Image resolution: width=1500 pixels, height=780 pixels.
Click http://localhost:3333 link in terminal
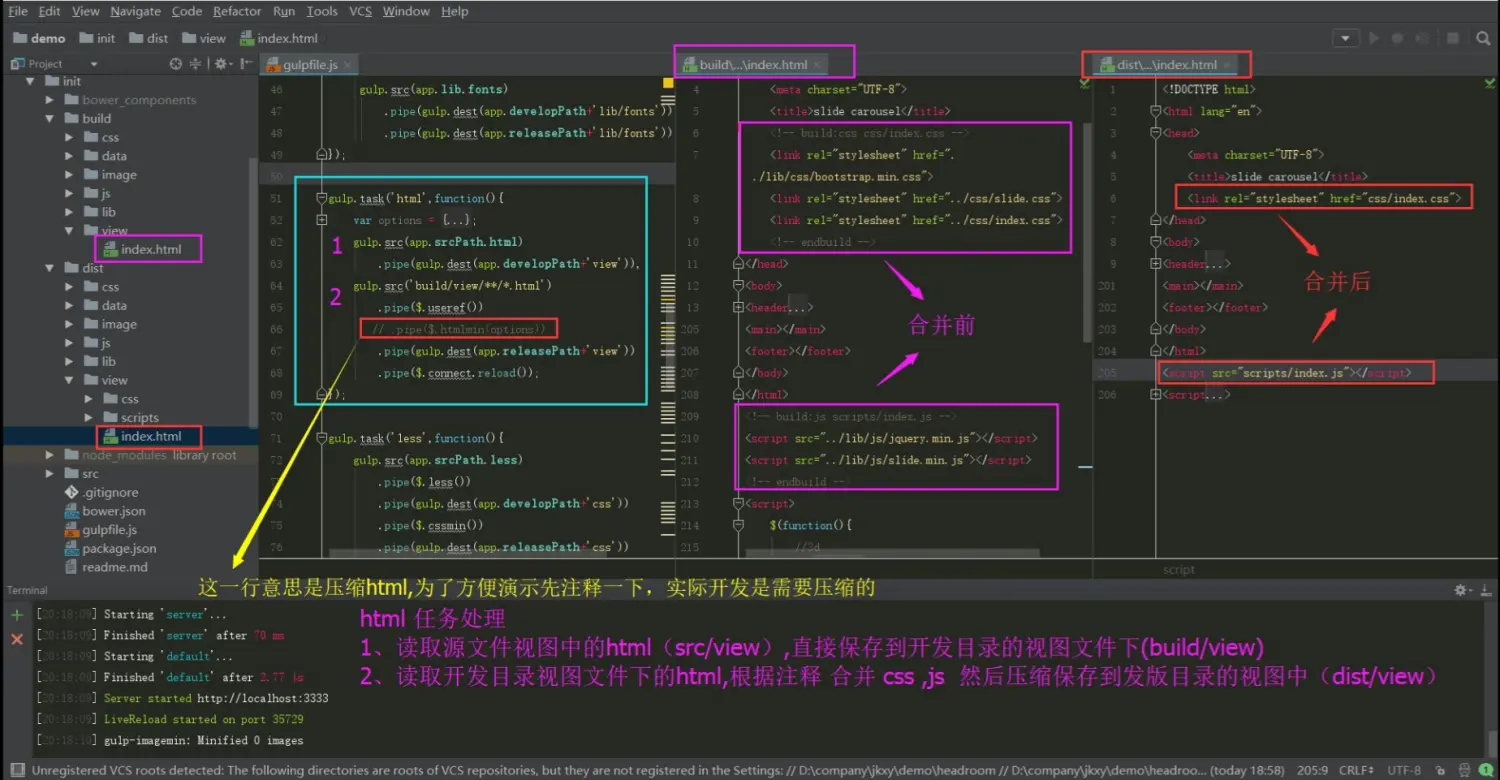[264, 698]
